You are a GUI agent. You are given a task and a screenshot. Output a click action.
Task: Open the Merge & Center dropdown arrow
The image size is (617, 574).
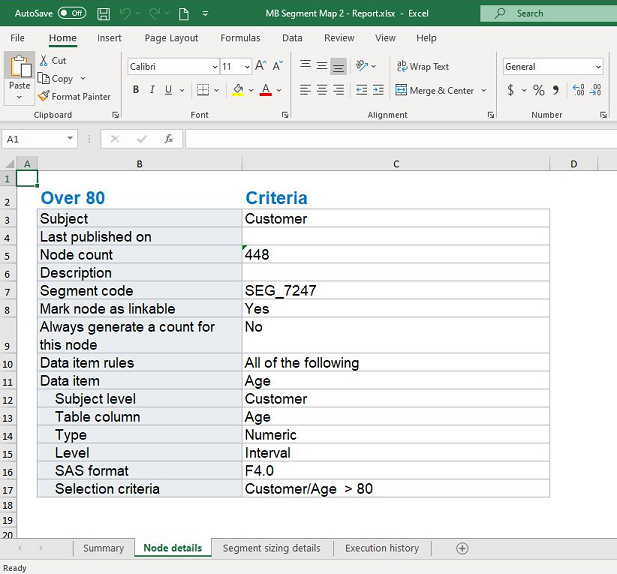(x=484, y=91)
